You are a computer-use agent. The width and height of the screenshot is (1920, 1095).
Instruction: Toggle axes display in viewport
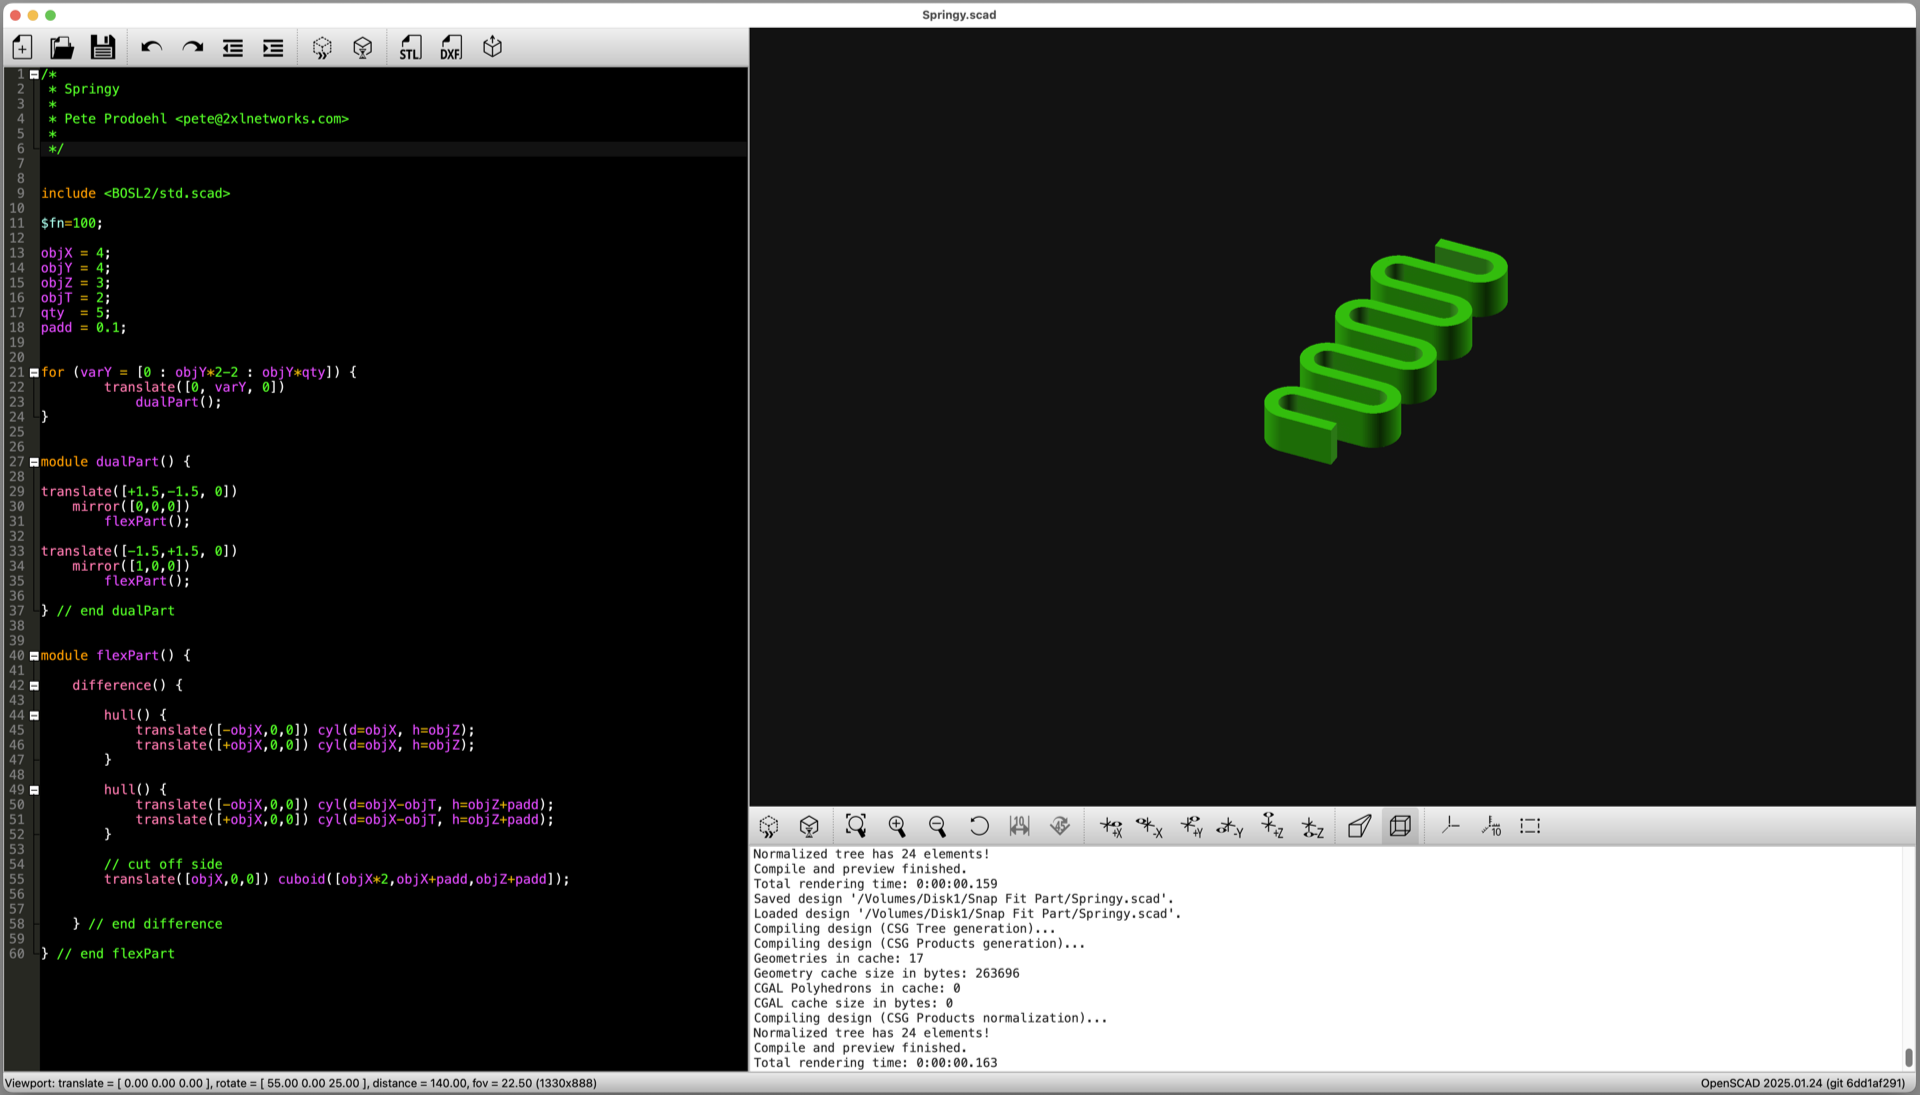pos(1450,826)
